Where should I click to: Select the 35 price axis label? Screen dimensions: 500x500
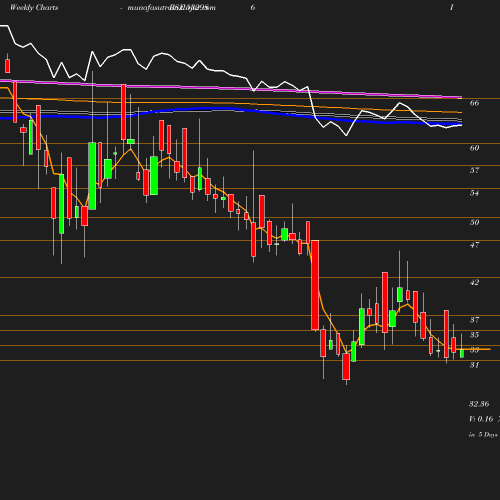click(x=474, y=335)
